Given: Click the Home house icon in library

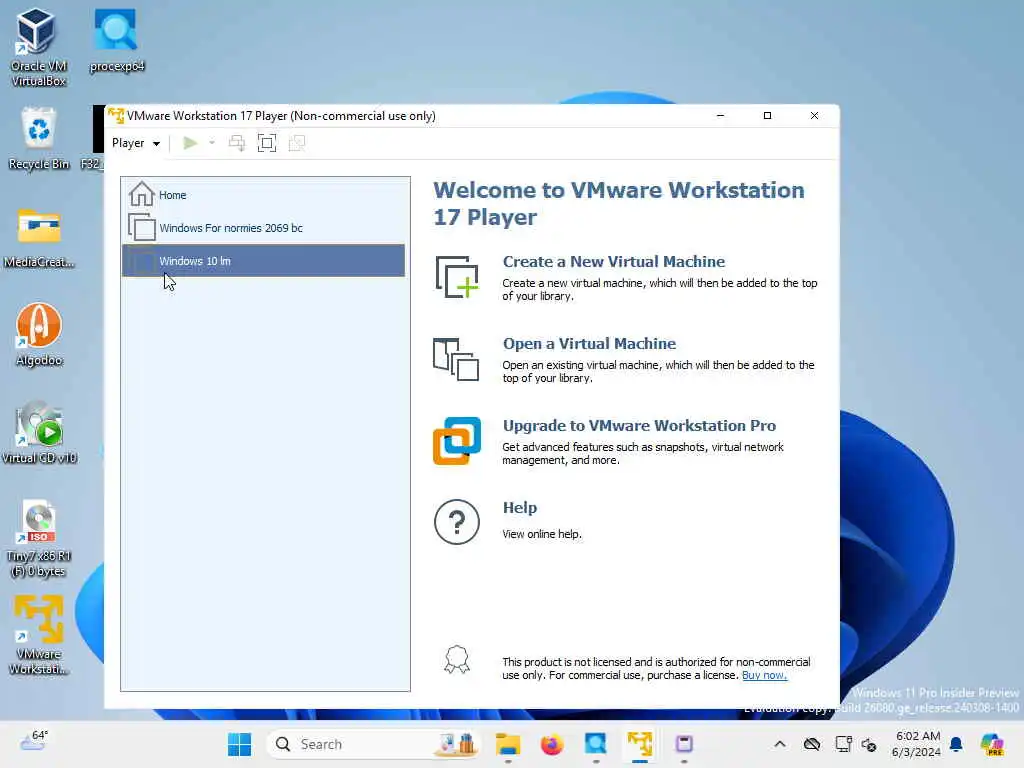Looking at the screenshot, I should (141, 194).
